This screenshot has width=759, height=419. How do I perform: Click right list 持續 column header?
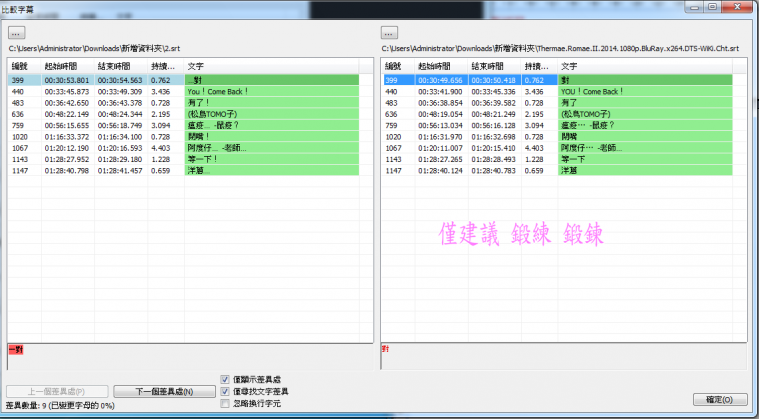[x=540, y=66]
